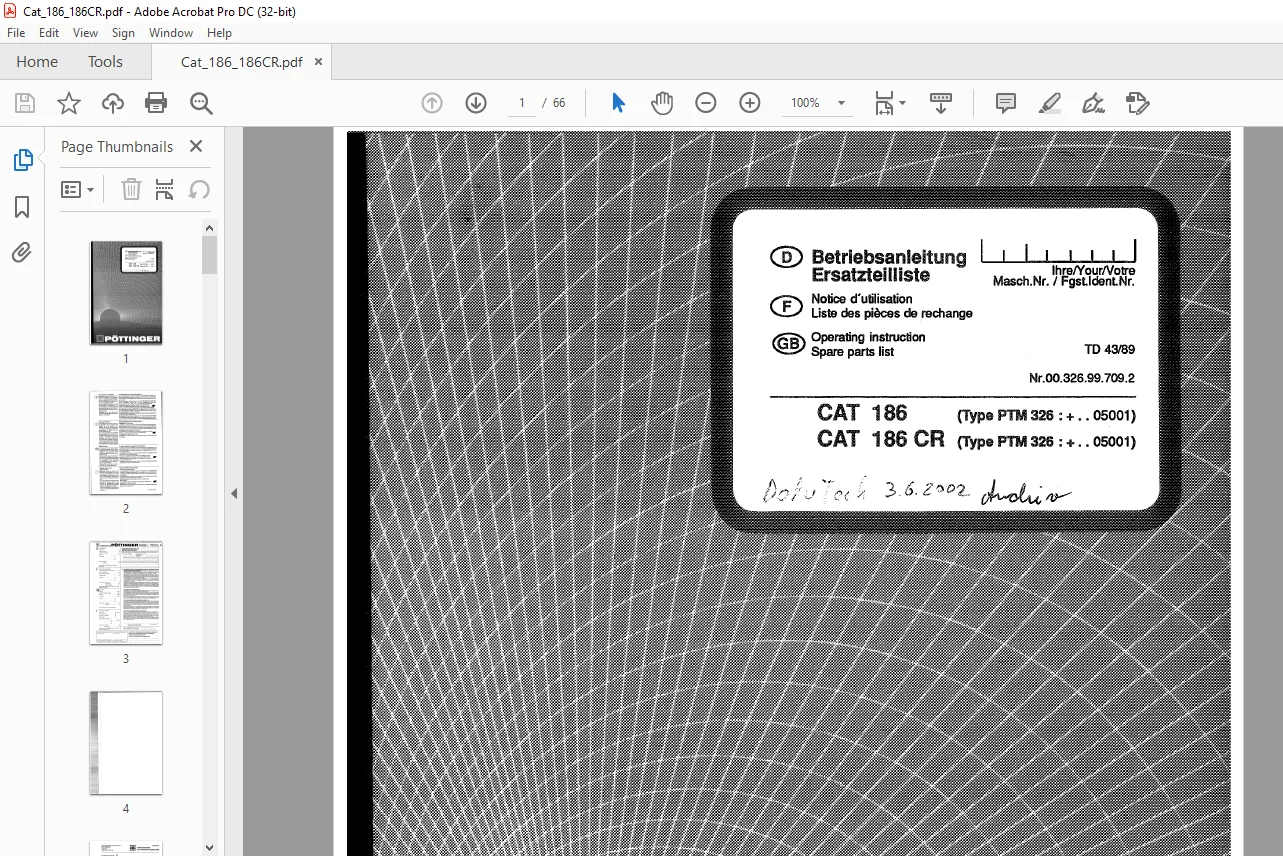
Task: Open the Window menu
Action: 171,33
